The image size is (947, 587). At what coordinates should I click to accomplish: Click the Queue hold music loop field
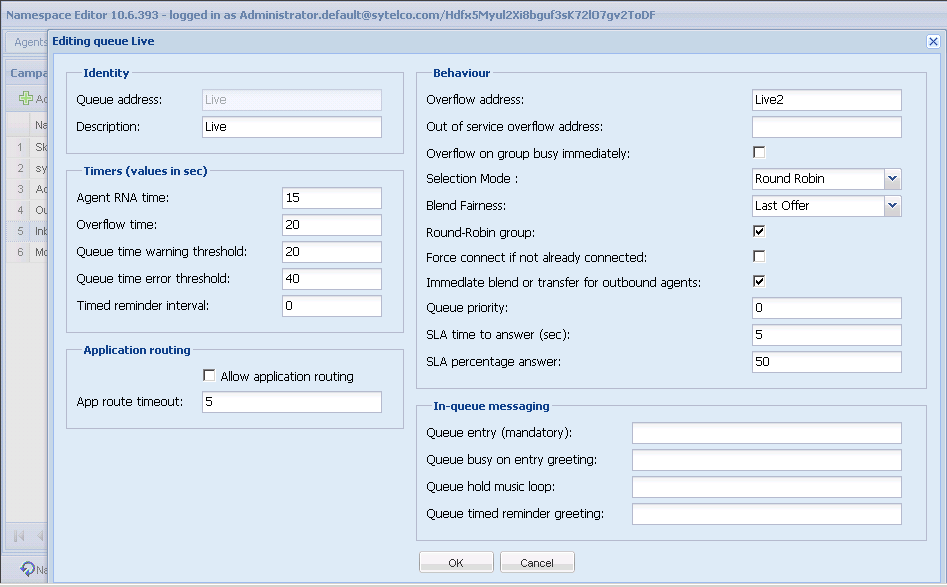pyautogui.click(x=766, y=487)
